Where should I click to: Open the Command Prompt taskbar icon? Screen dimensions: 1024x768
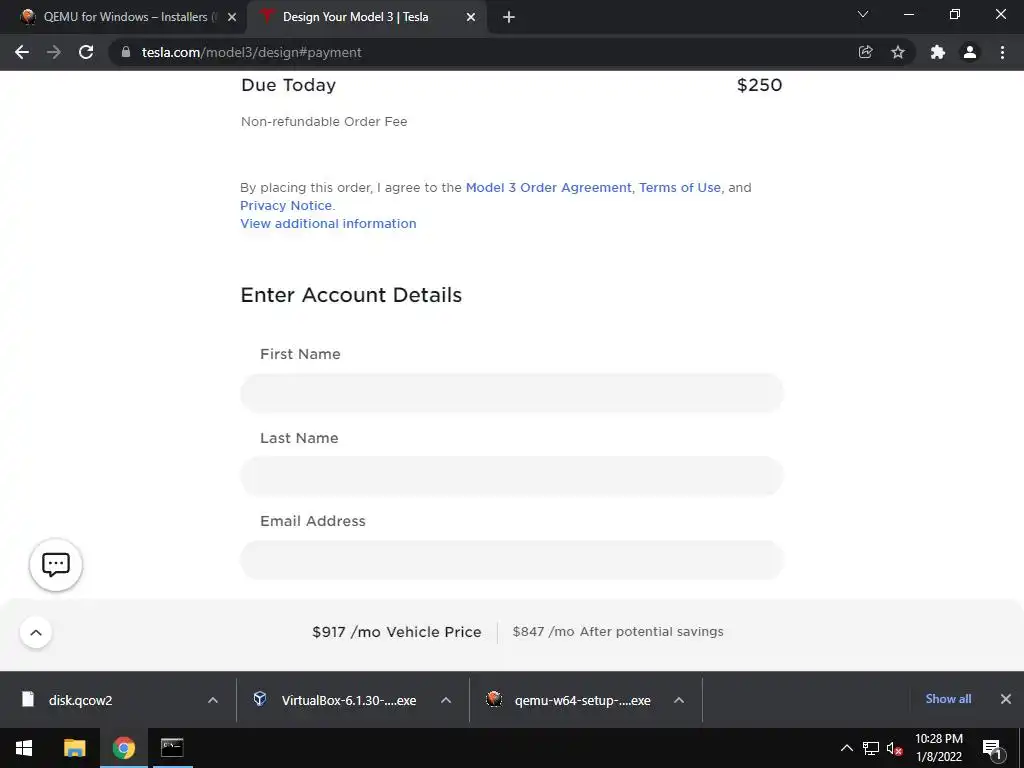click(172, 748)
